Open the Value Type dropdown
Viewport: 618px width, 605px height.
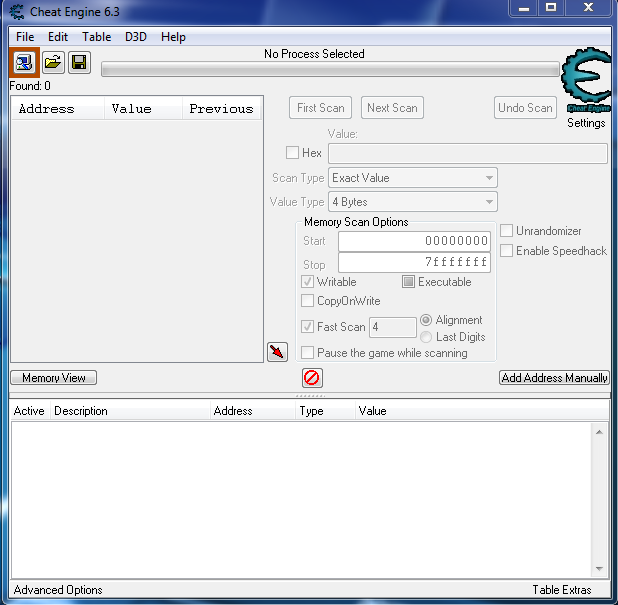coord(413,202)
